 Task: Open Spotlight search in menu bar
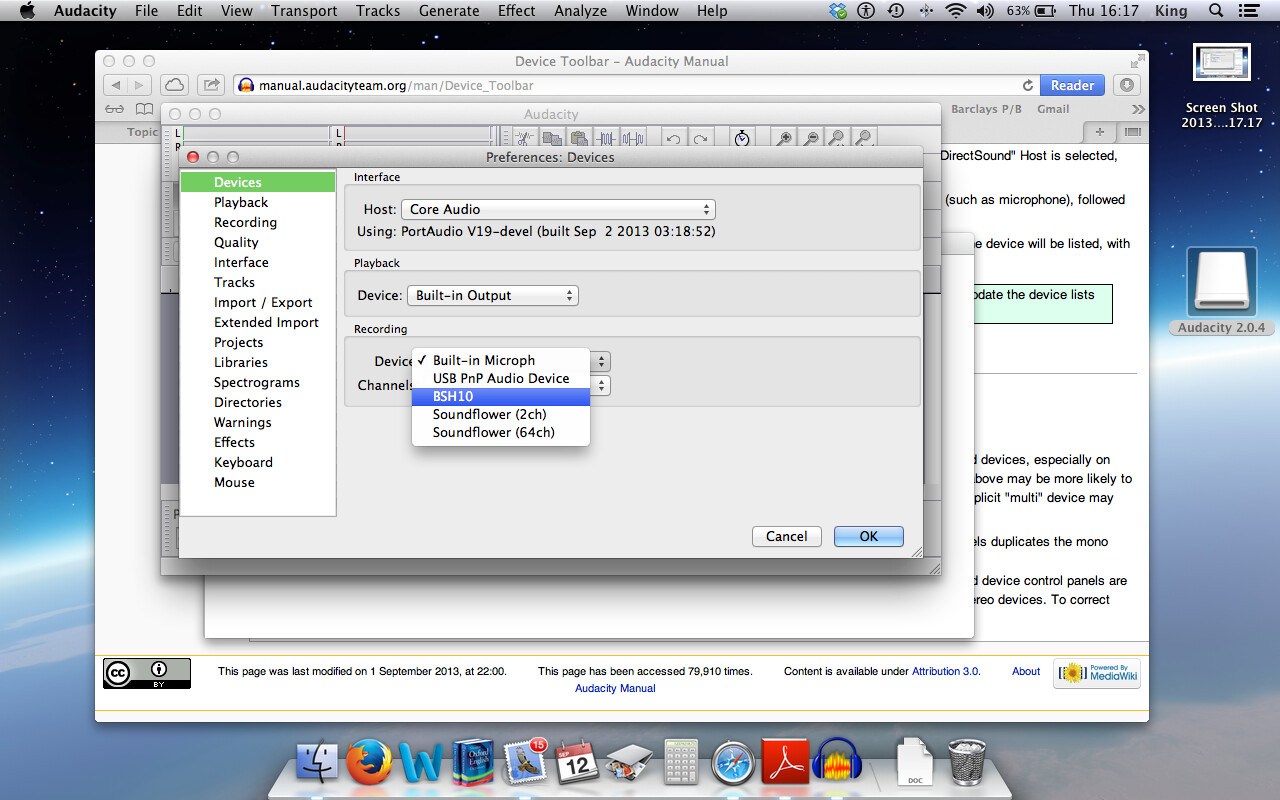click(1216, 11)
